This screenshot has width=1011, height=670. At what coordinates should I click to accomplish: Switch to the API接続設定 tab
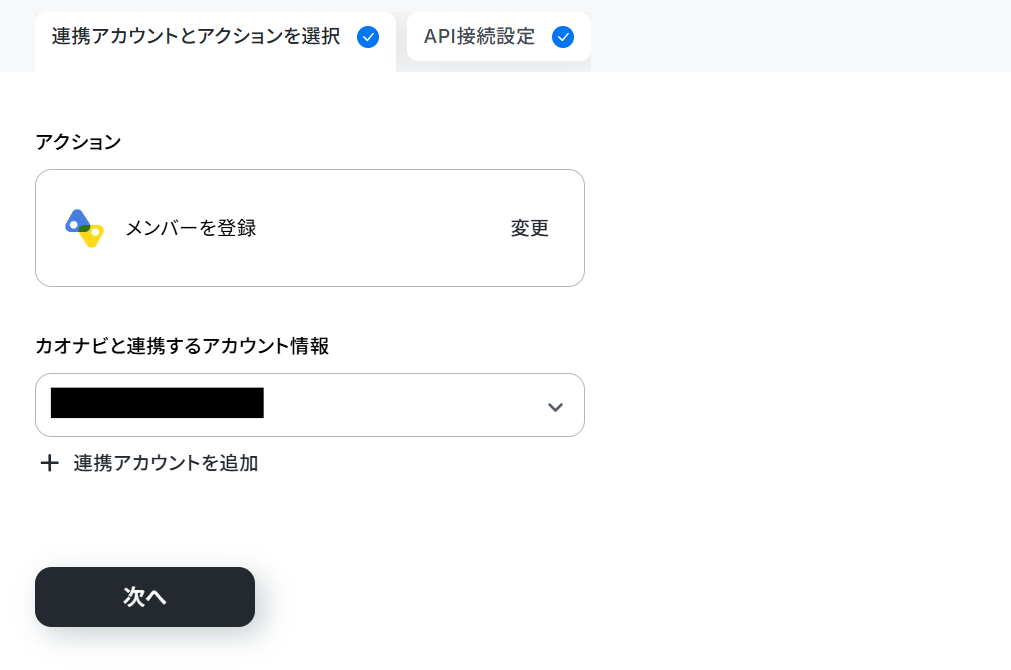(x=498, y=37)
